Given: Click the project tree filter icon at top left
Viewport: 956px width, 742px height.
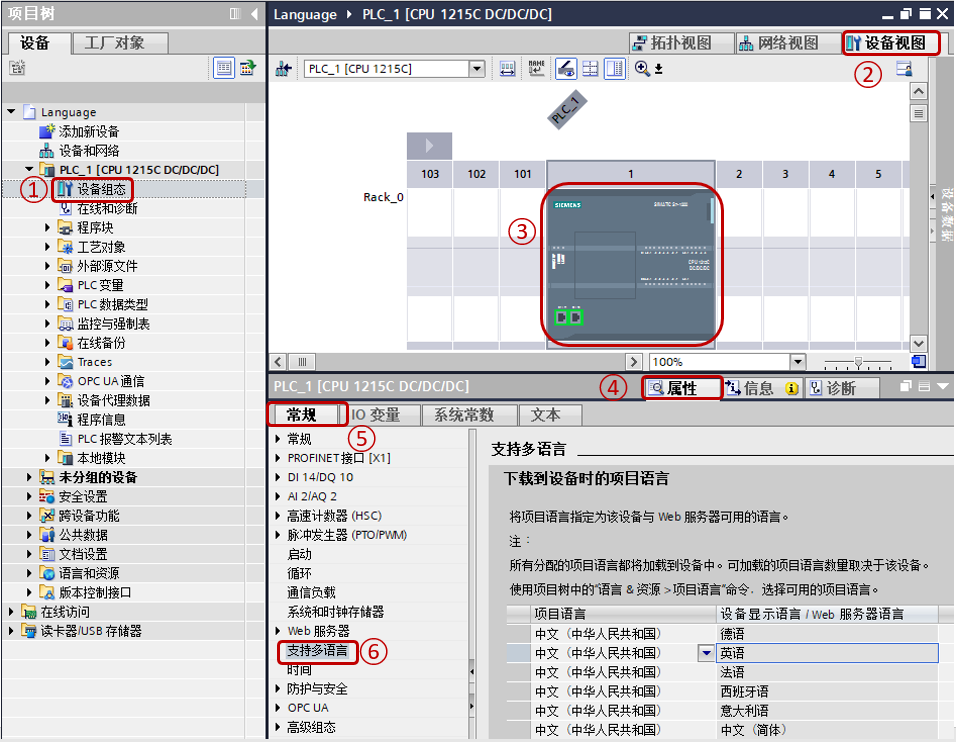Looking at the screenshot, I should pyautogui.click(x=17, y=68).
